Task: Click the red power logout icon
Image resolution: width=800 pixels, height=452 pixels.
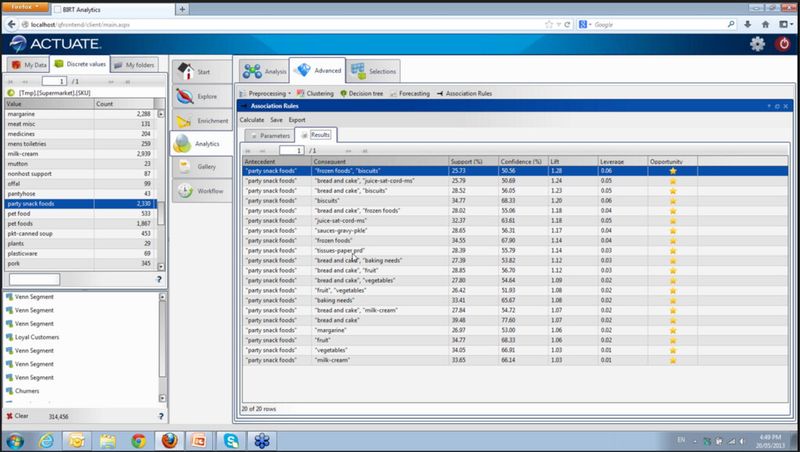Action: tap(783, 44)
